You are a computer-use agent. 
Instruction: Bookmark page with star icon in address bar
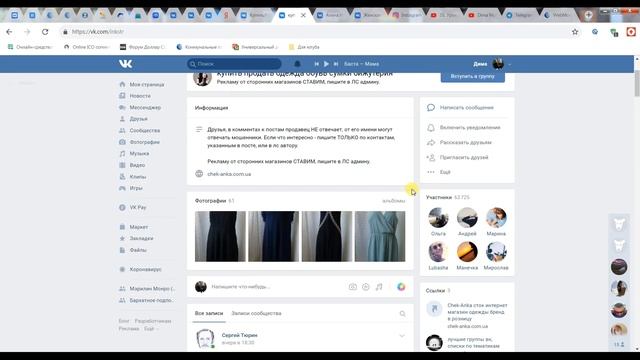tap(575, 32)
